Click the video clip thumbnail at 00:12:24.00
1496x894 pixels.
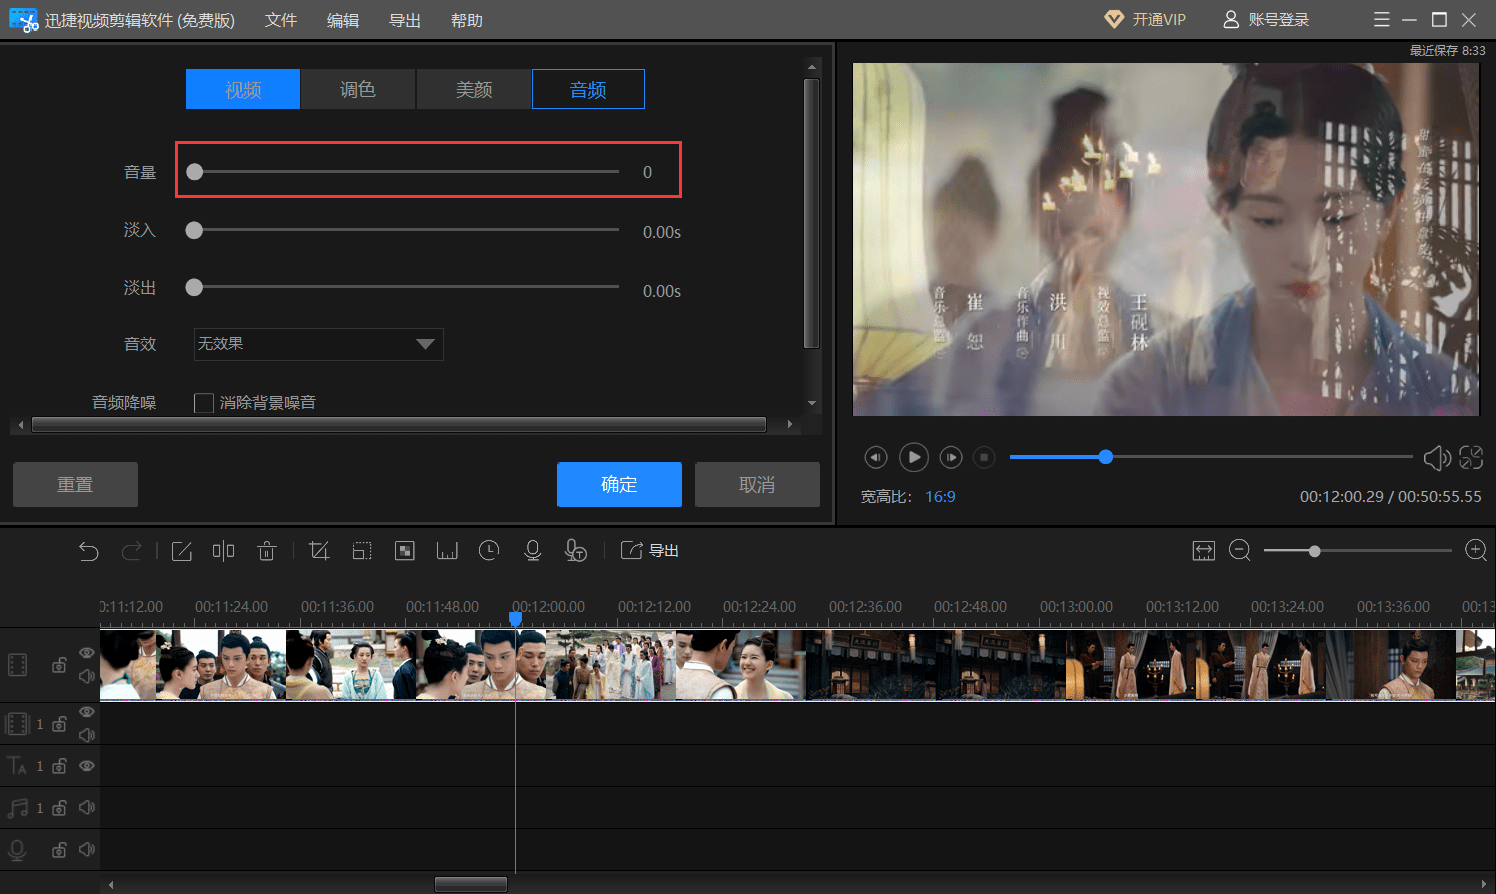[x=740, y=665]
